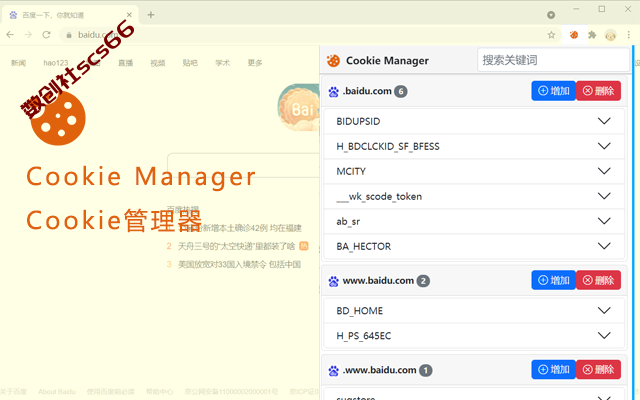Add a cookie to .www.baidu.com group
640x400 pixels.
[553, 369]
